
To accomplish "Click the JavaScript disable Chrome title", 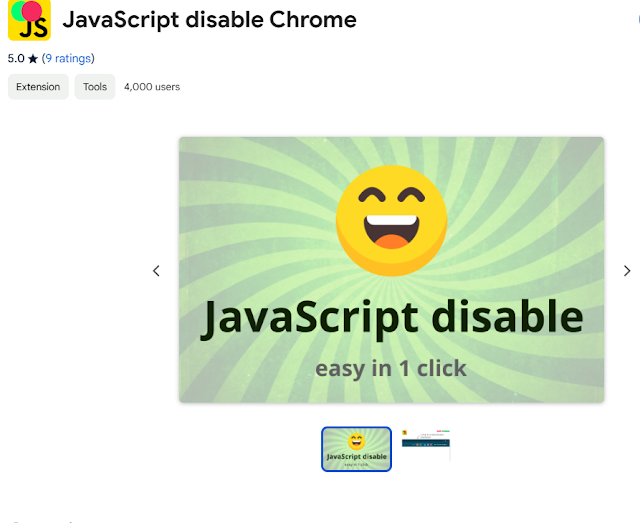I will pos(209,20).
